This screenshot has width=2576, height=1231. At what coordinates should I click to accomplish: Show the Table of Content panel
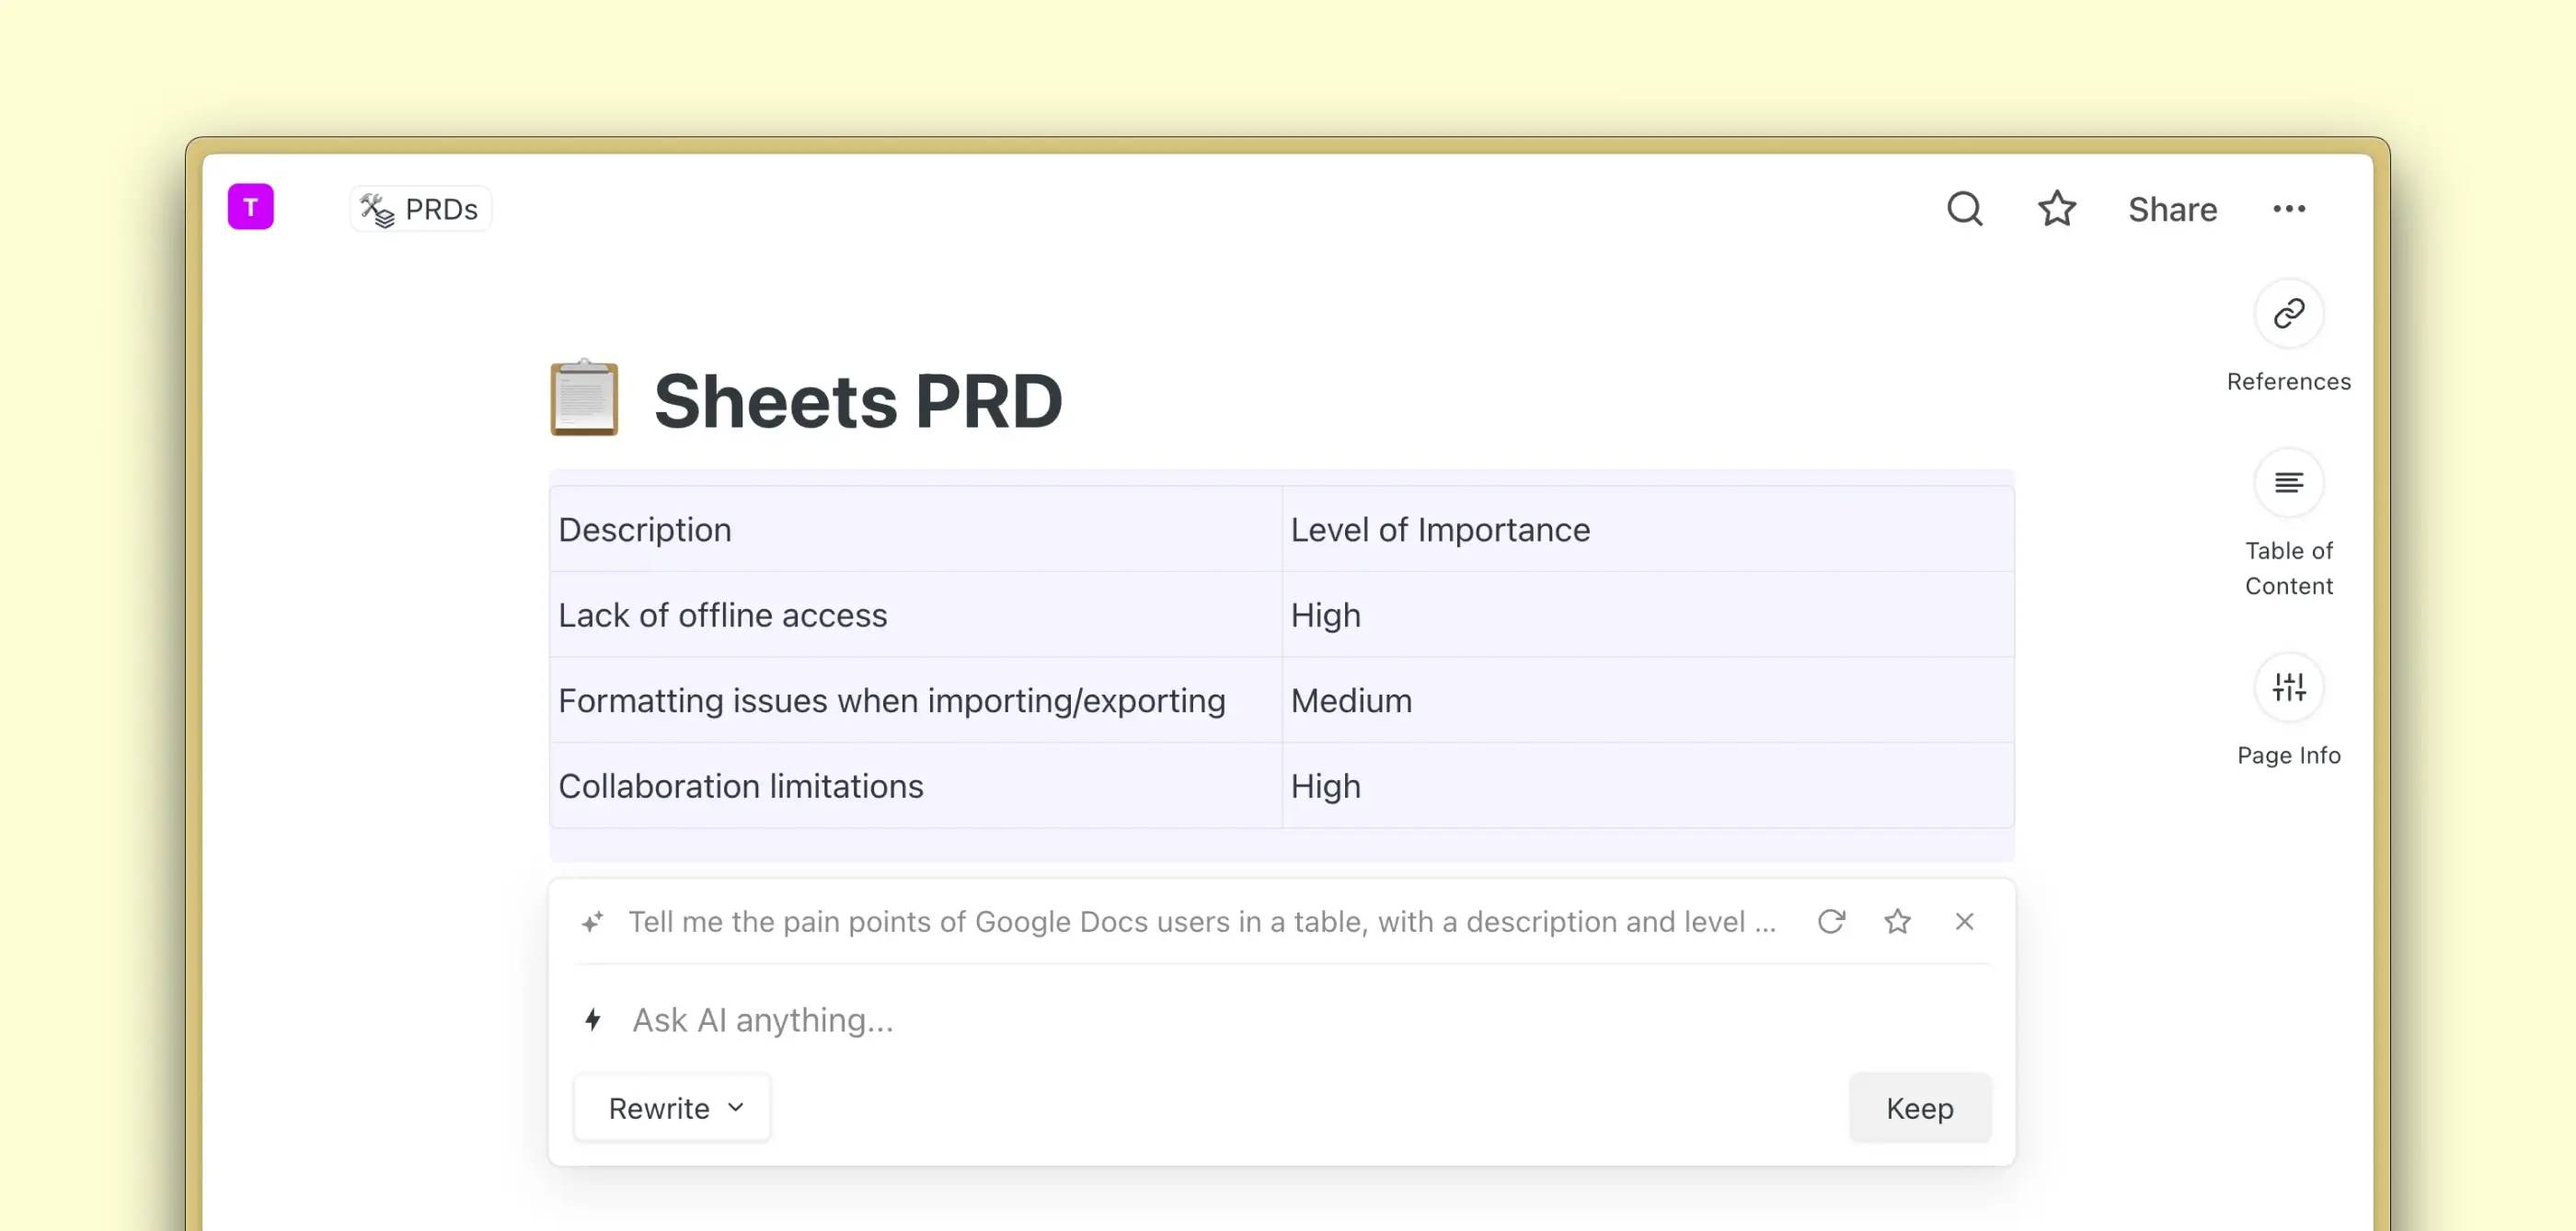click(x=2288, y=484)
